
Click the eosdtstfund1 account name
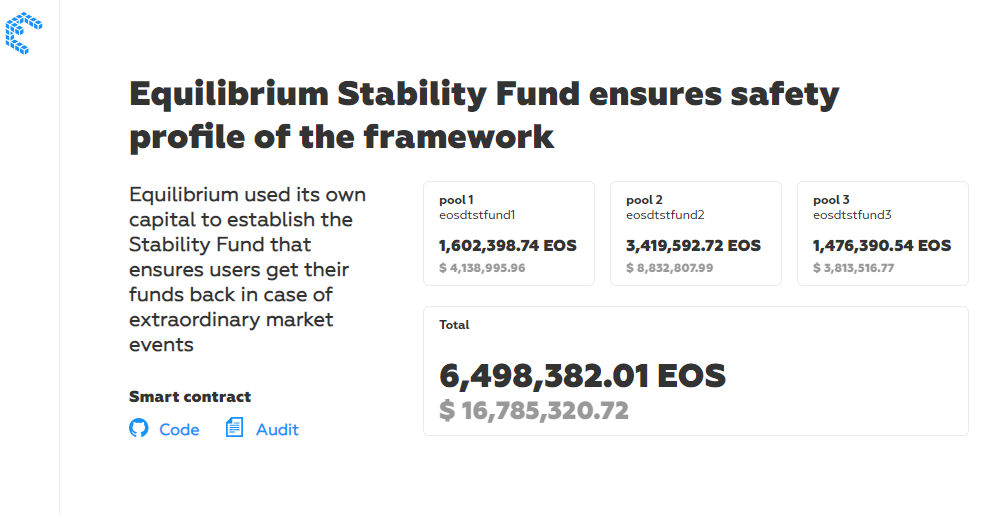(x=477, y=215)
